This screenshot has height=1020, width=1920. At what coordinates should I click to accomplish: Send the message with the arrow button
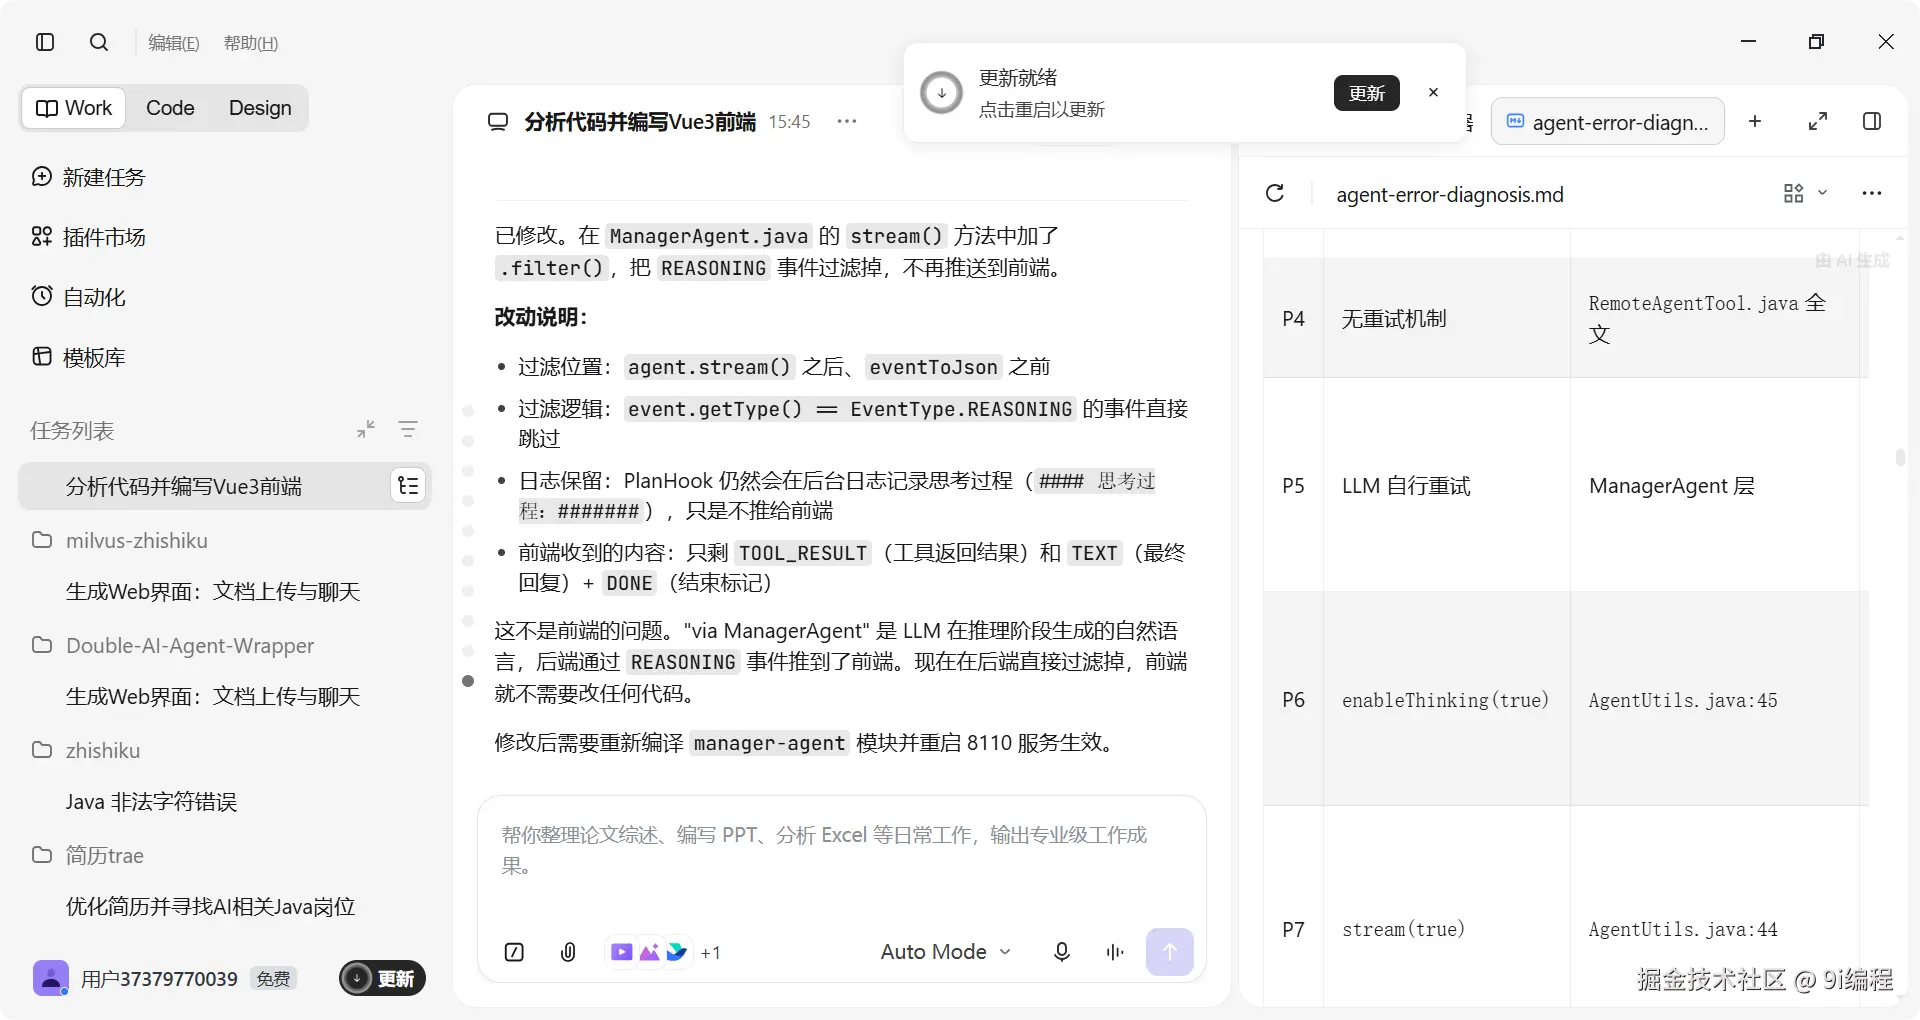(x=1170, y=952)
